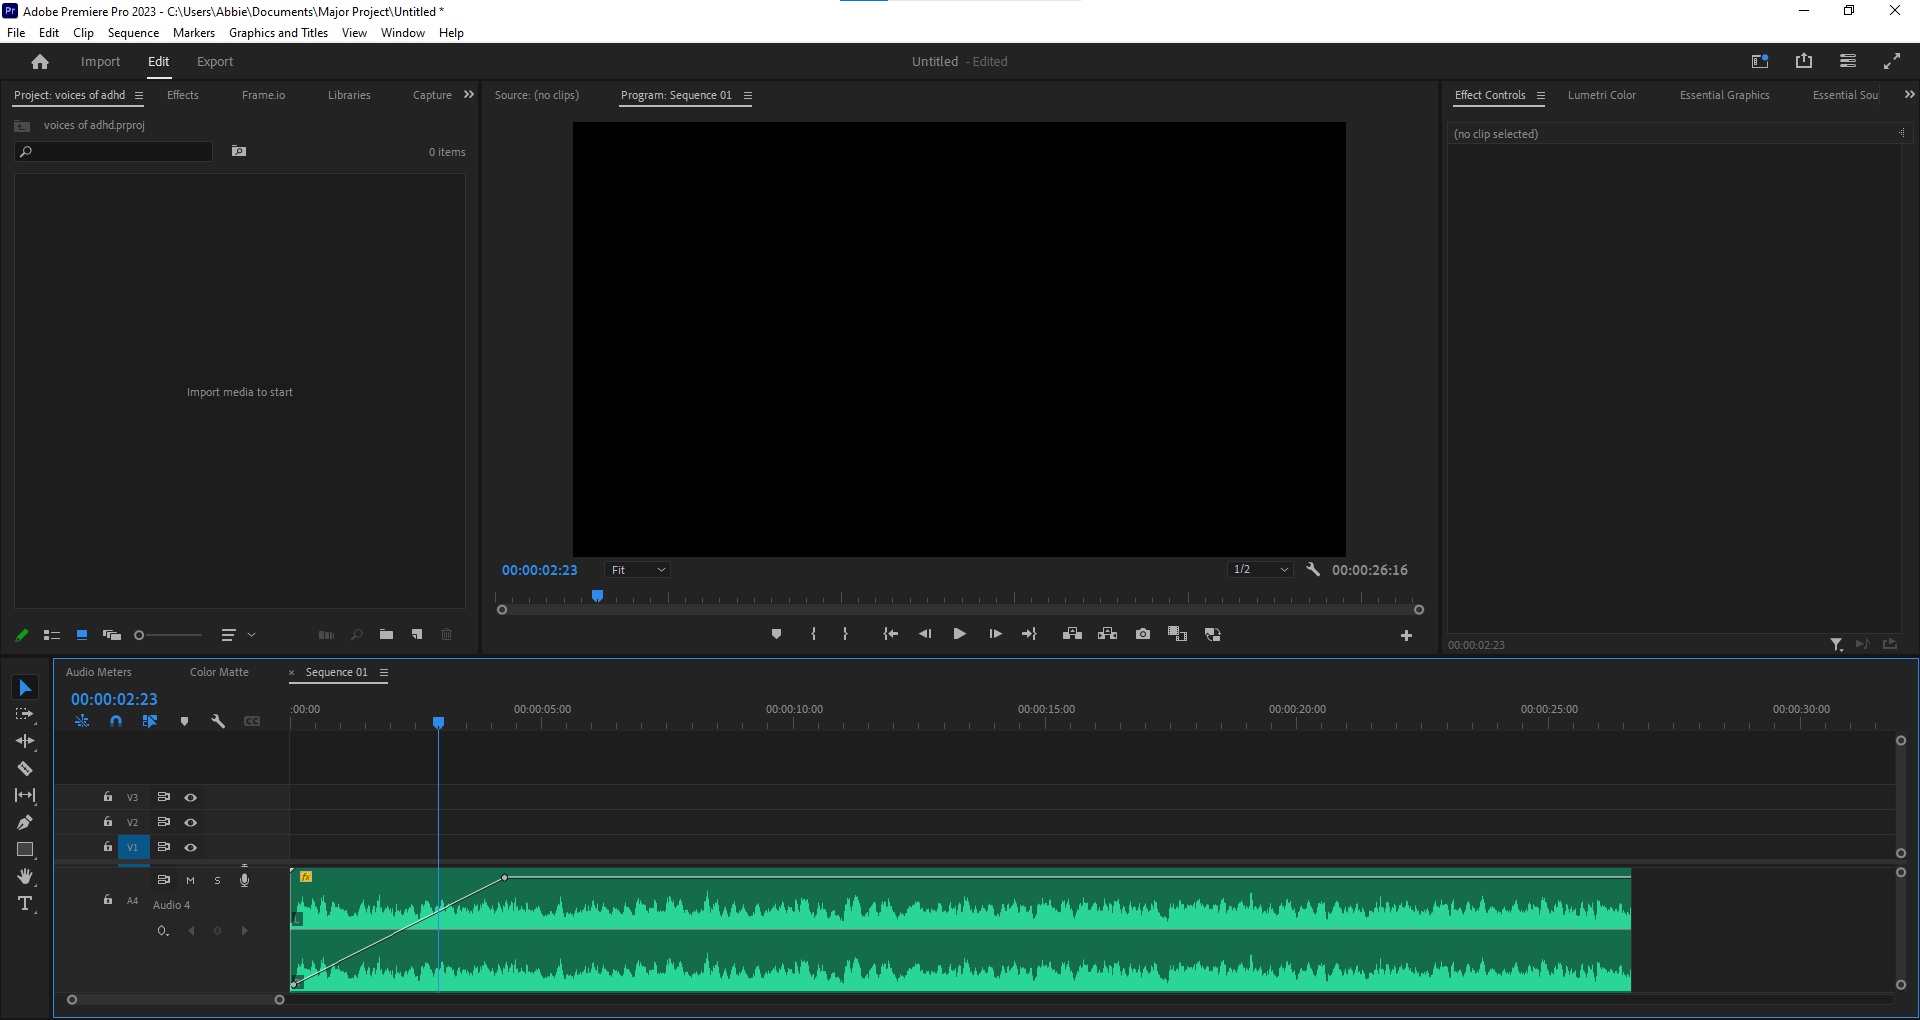Click the Ripple Edit tool
Screen dimensions: 1920x1020
(x=25, y=741)
